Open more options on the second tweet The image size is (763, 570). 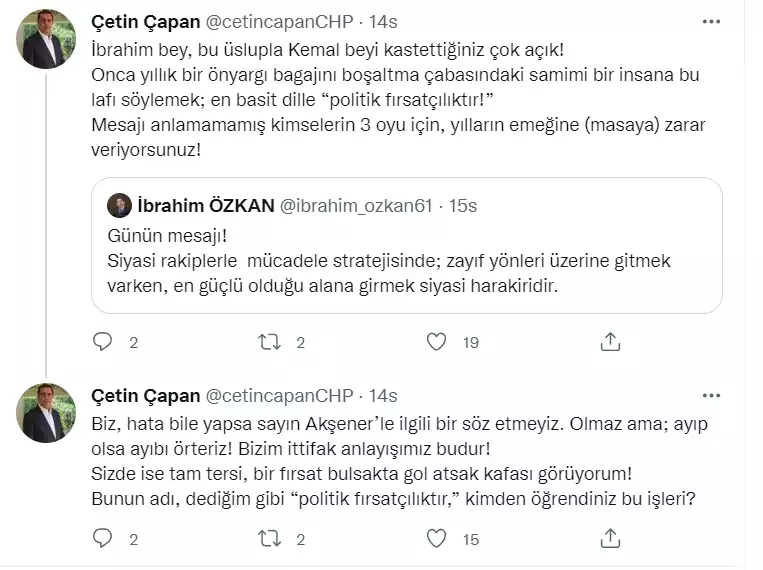(711, 395)
